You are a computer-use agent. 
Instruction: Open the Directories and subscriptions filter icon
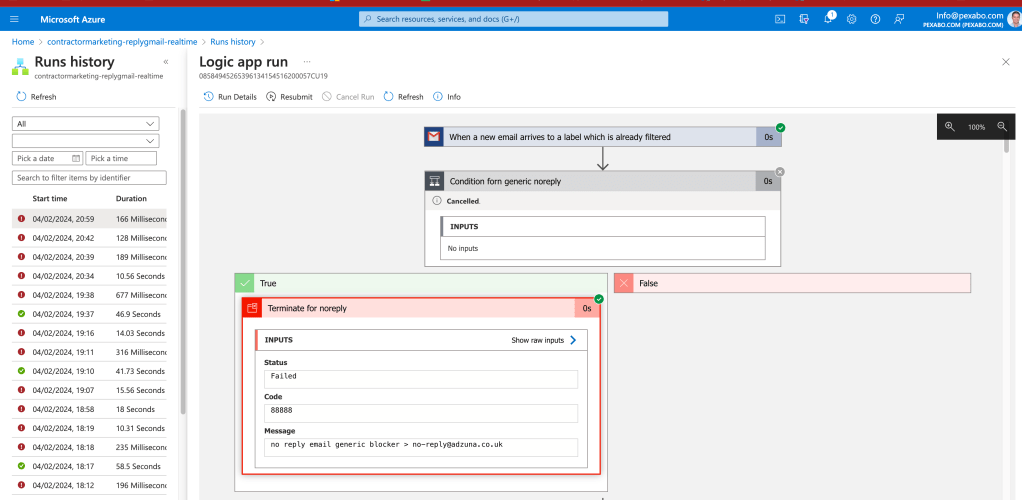click(x=804, y=19)
